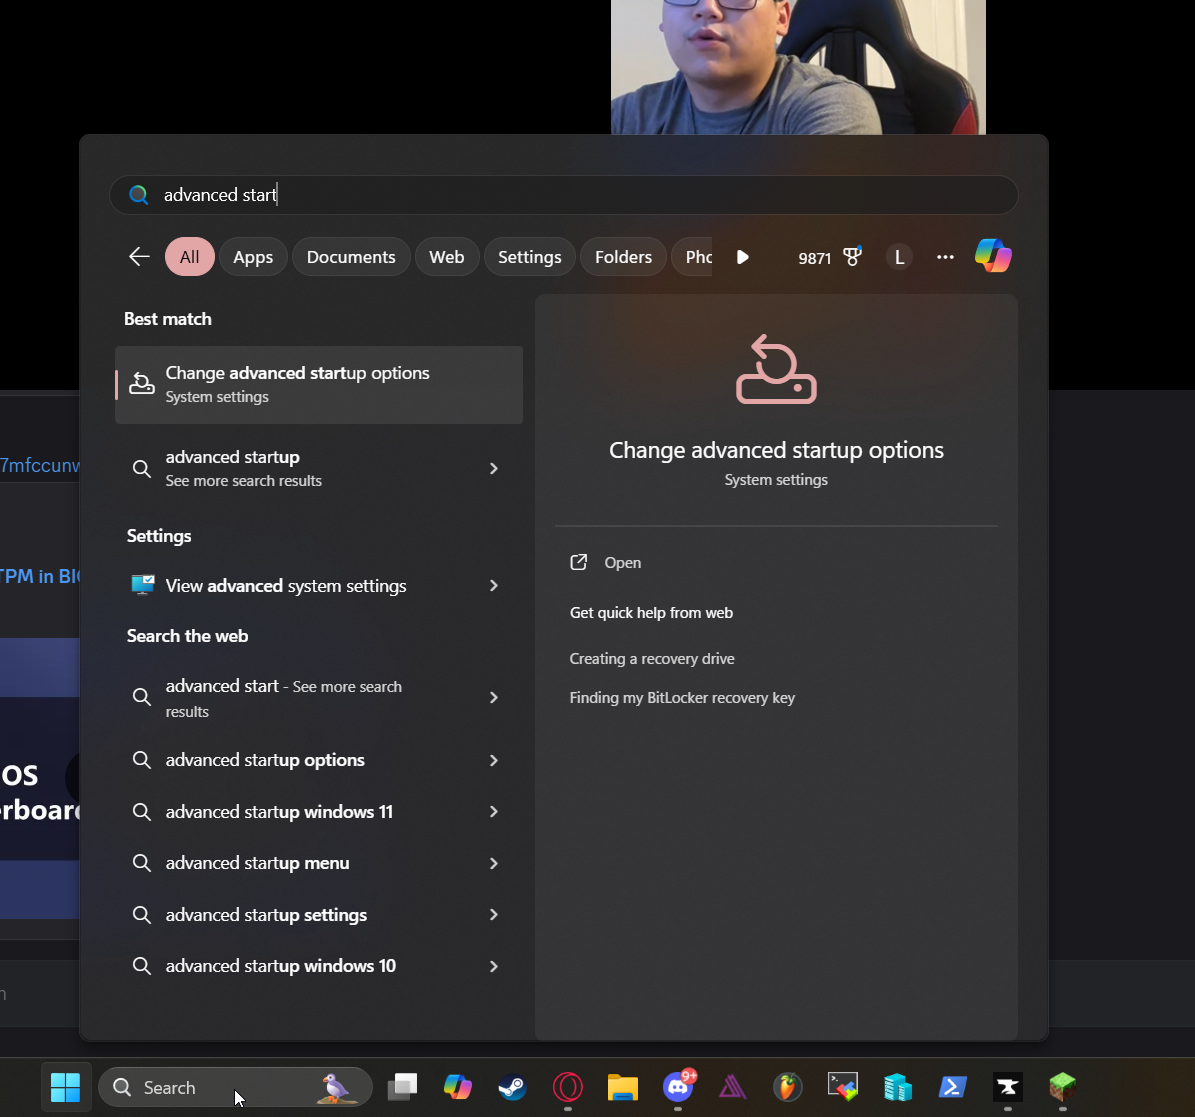The height and width of the screenshot is (1117, 1195).
Task: Launch Discord from the taskbar
Action: coord(678,1087)
